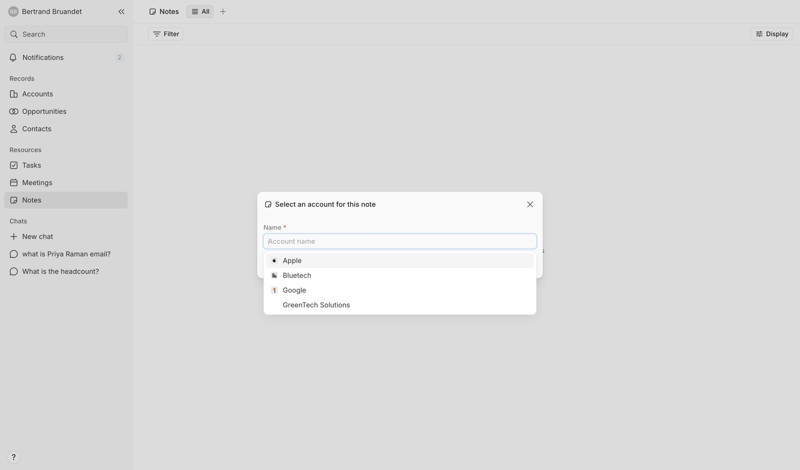Image resolution: width=800 pixels, height=470 pixels.
Task: Click the checkbox icon beside Tasks
Action: click(x=14, y=165)
